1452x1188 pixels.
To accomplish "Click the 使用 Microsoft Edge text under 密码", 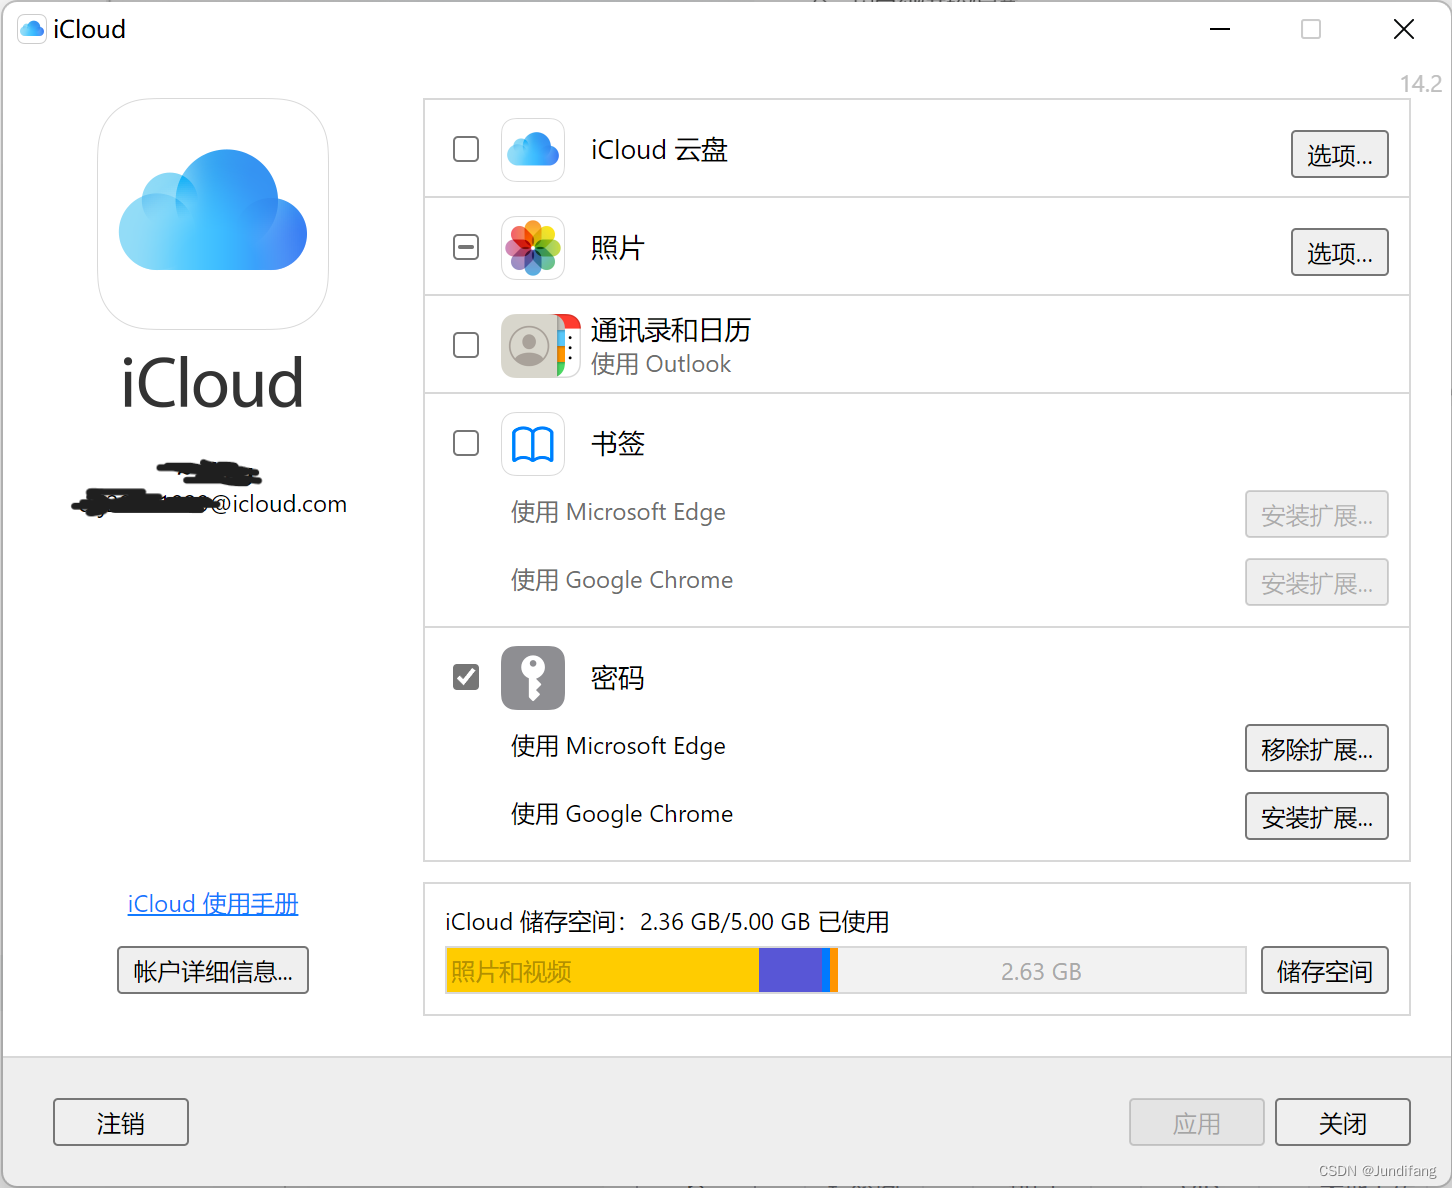I will click(618, 746).
